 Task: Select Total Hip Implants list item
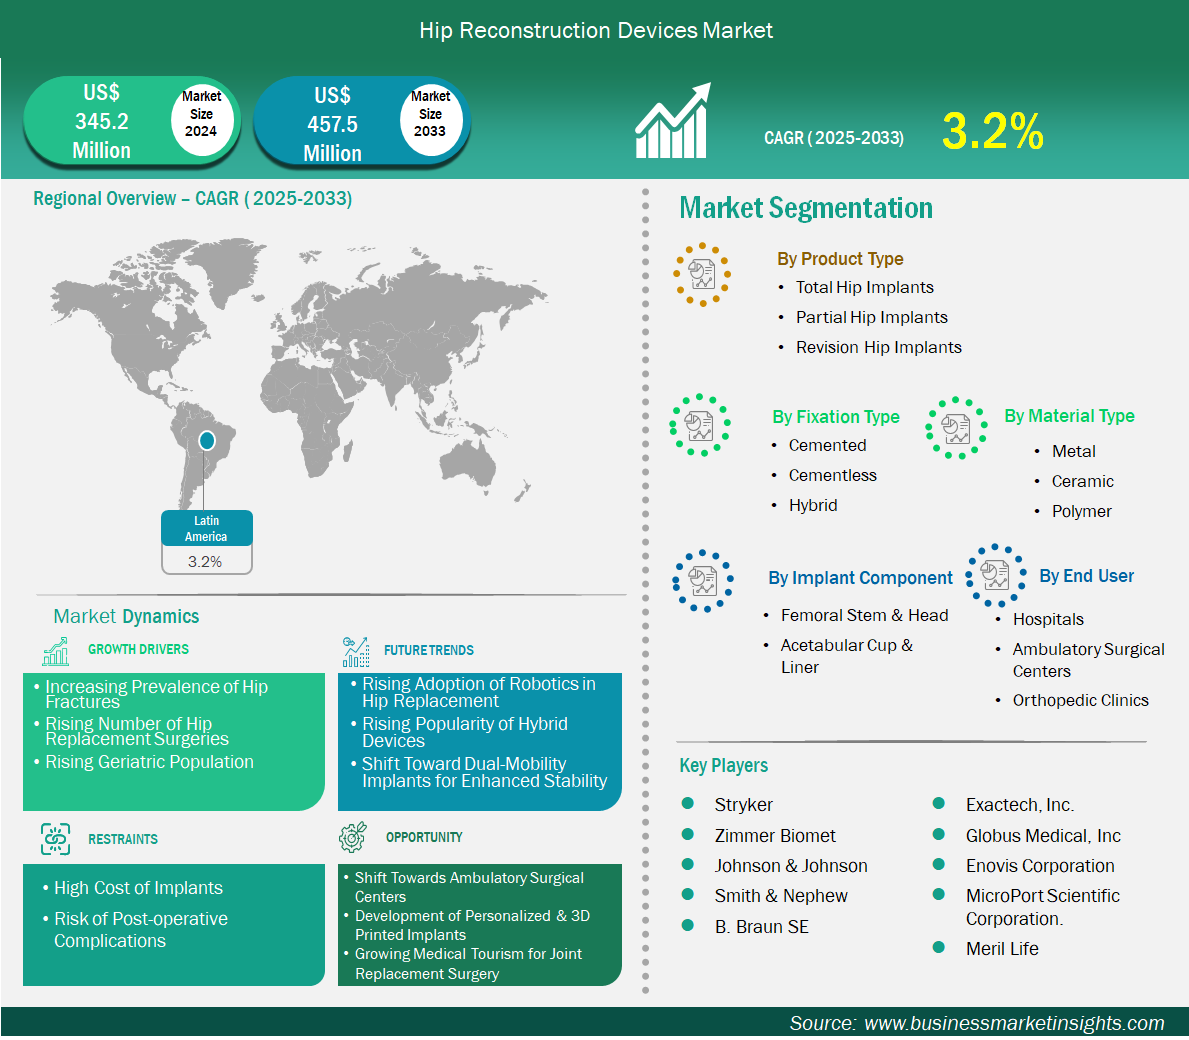tap(864, 288)
